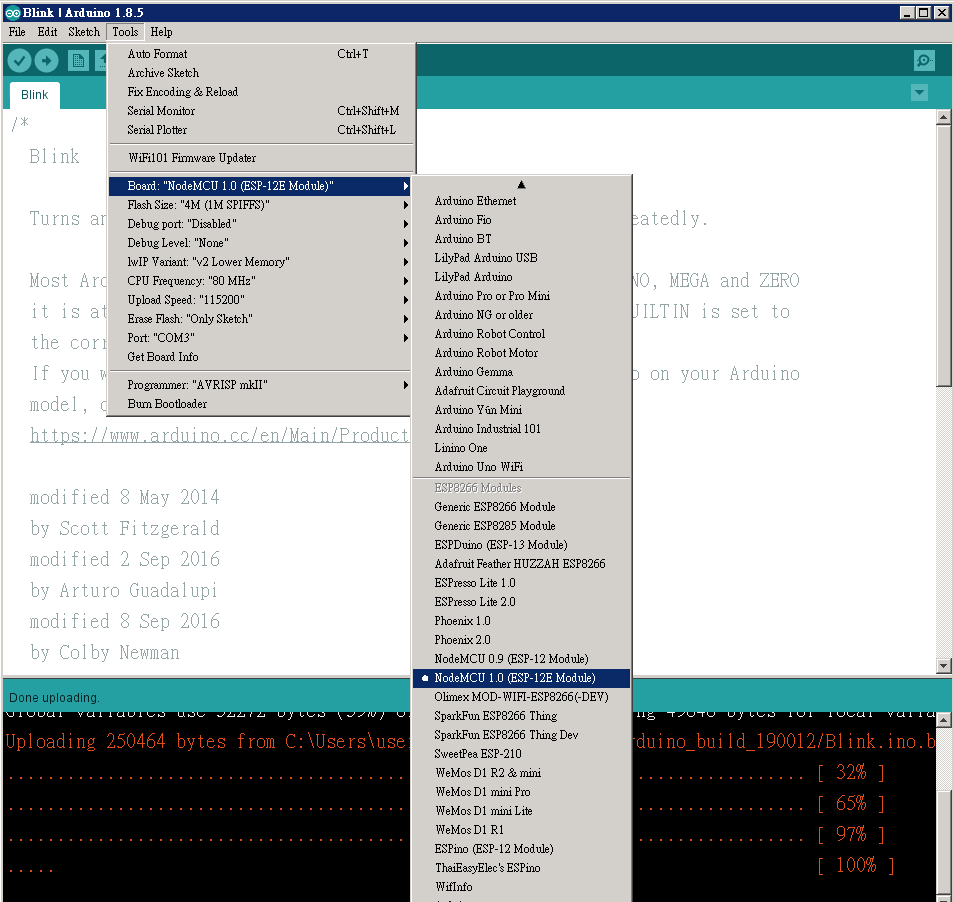Click 'by Colby Newman' comment line
This screenshot has height=902, width=954.
coord(105,653)
